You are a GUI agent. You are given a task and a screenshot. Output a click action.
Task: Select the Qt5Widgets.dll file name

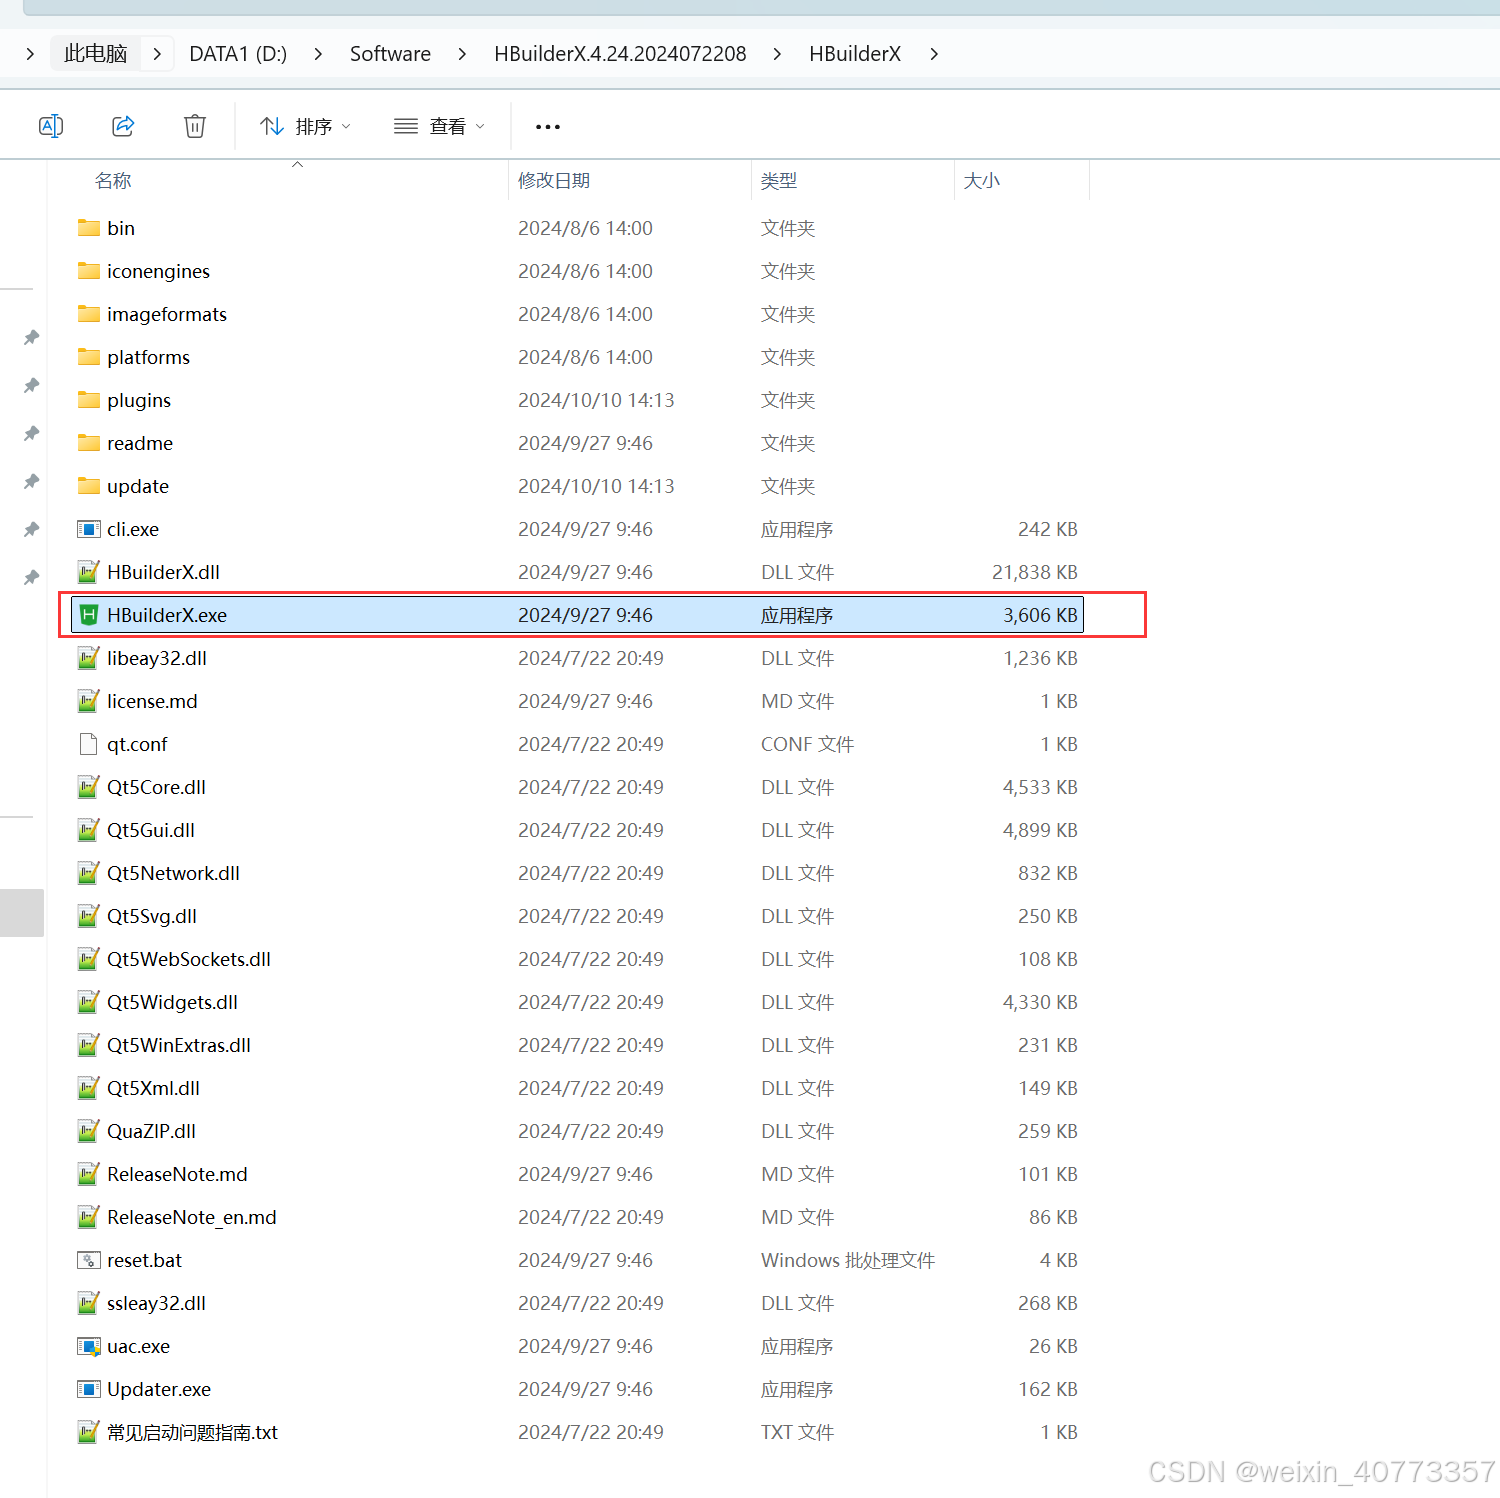tap(172, 1002)
